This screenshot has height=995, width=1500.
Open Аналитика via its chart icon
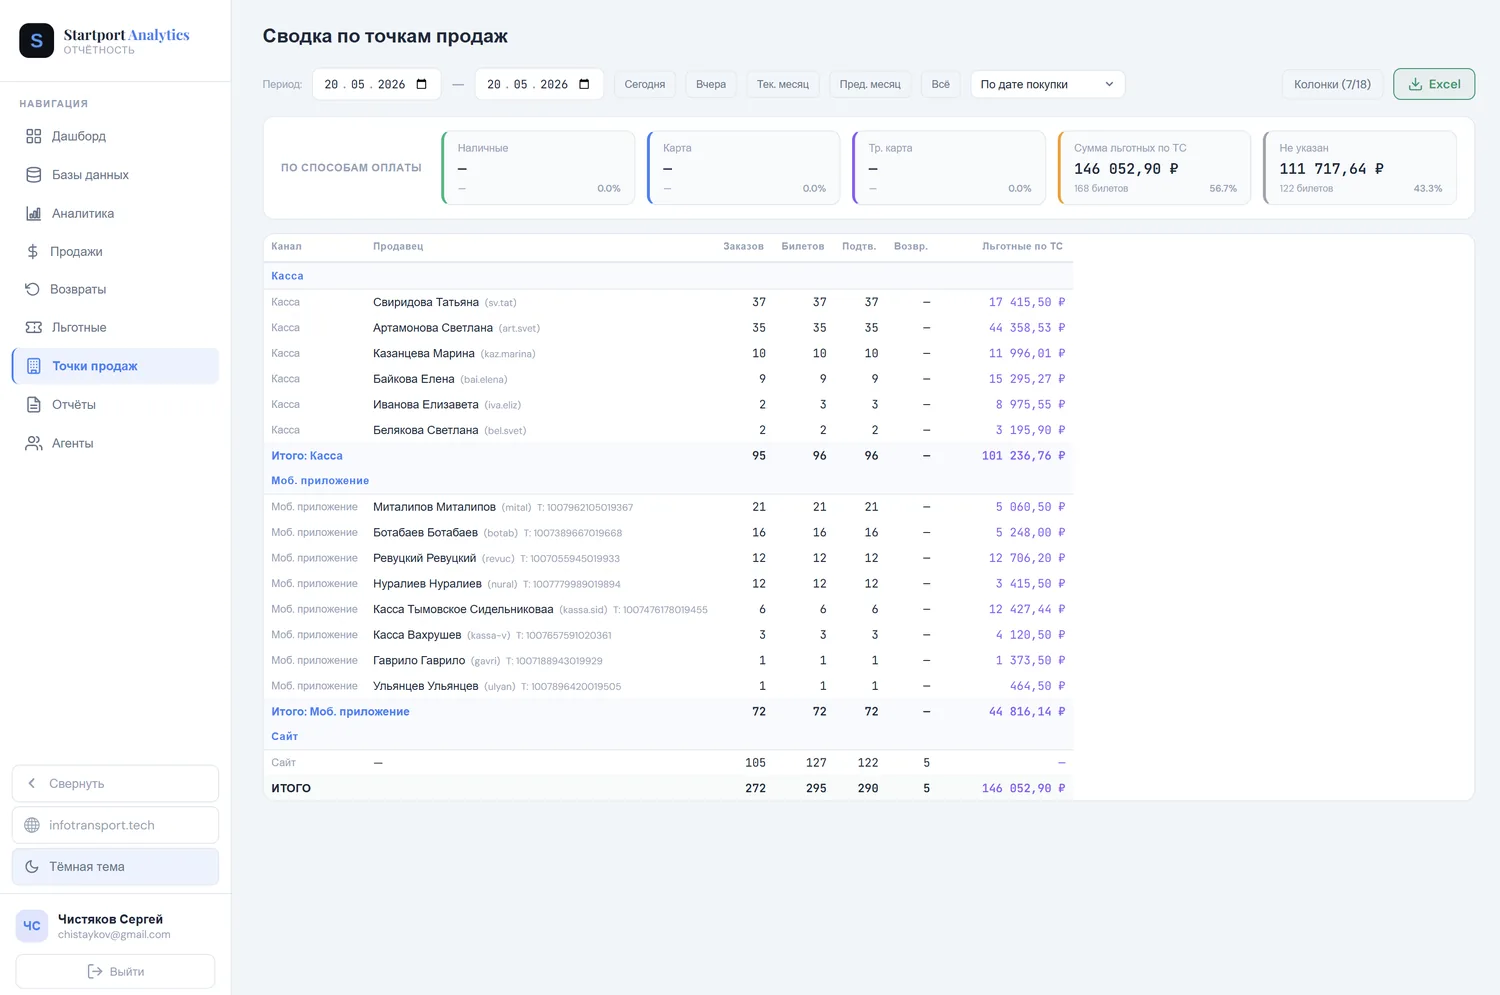(34, 213)
